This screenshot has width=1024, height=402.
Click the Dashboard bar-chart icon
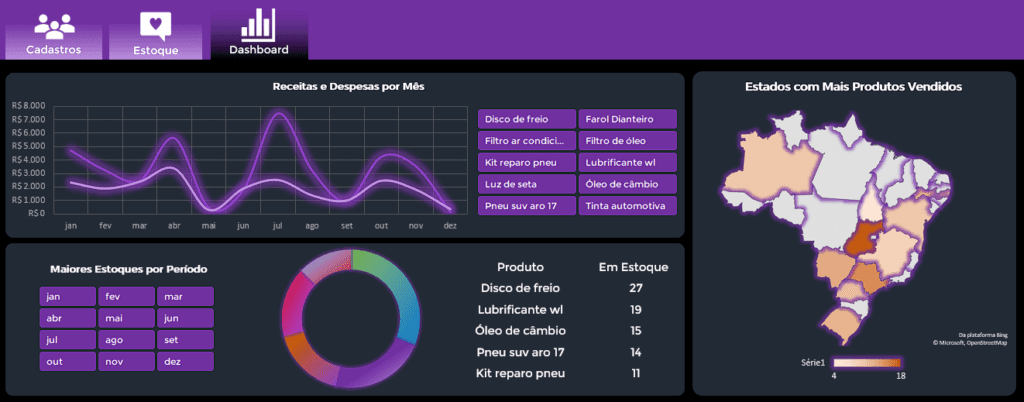[259, 24]
